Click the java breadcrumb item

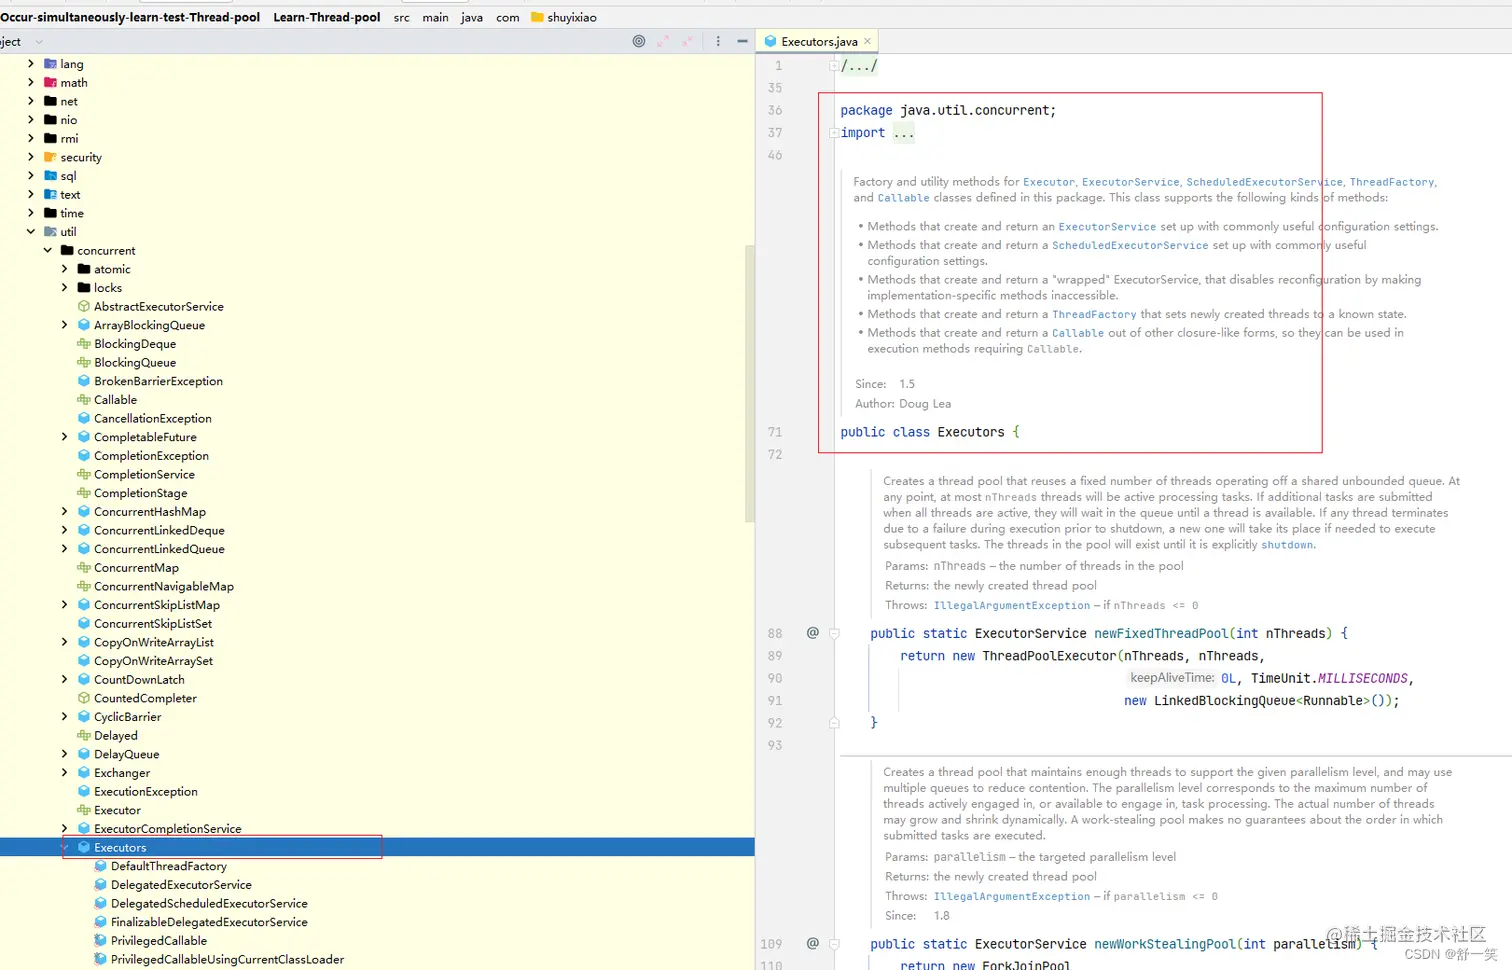pyautogui.click(x=472, y=17)
